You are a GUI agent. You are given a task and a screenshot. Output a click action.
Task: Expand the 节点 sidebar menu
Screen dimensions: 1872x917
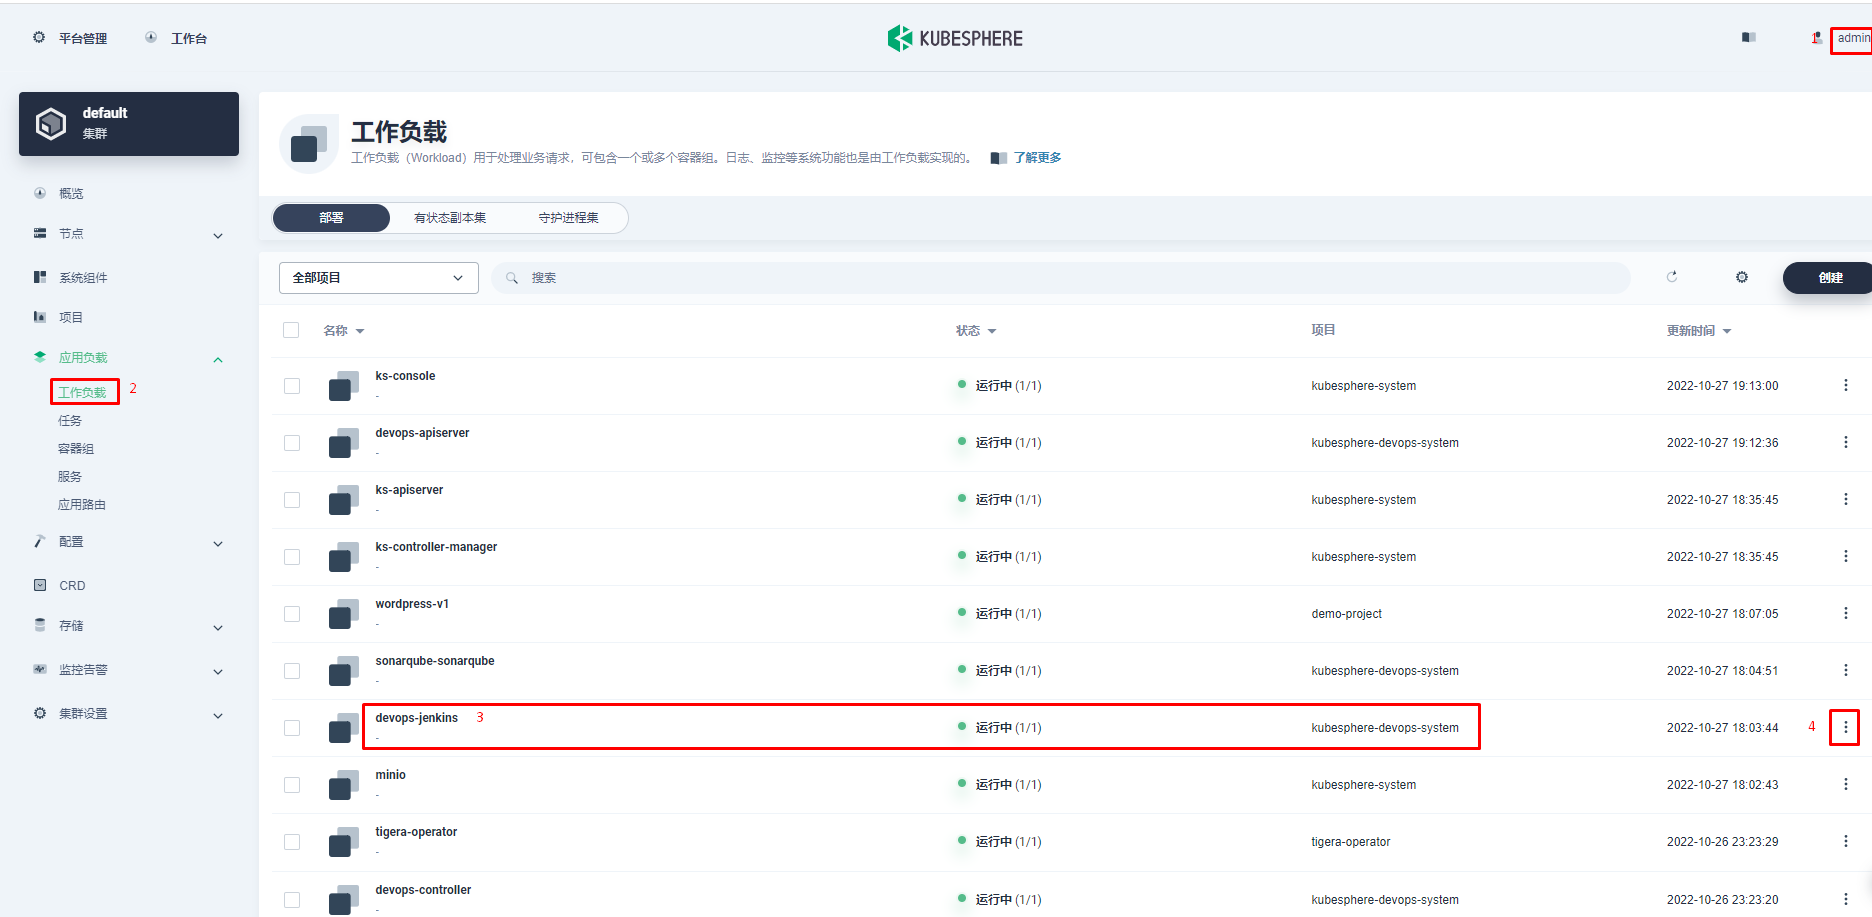218,236
